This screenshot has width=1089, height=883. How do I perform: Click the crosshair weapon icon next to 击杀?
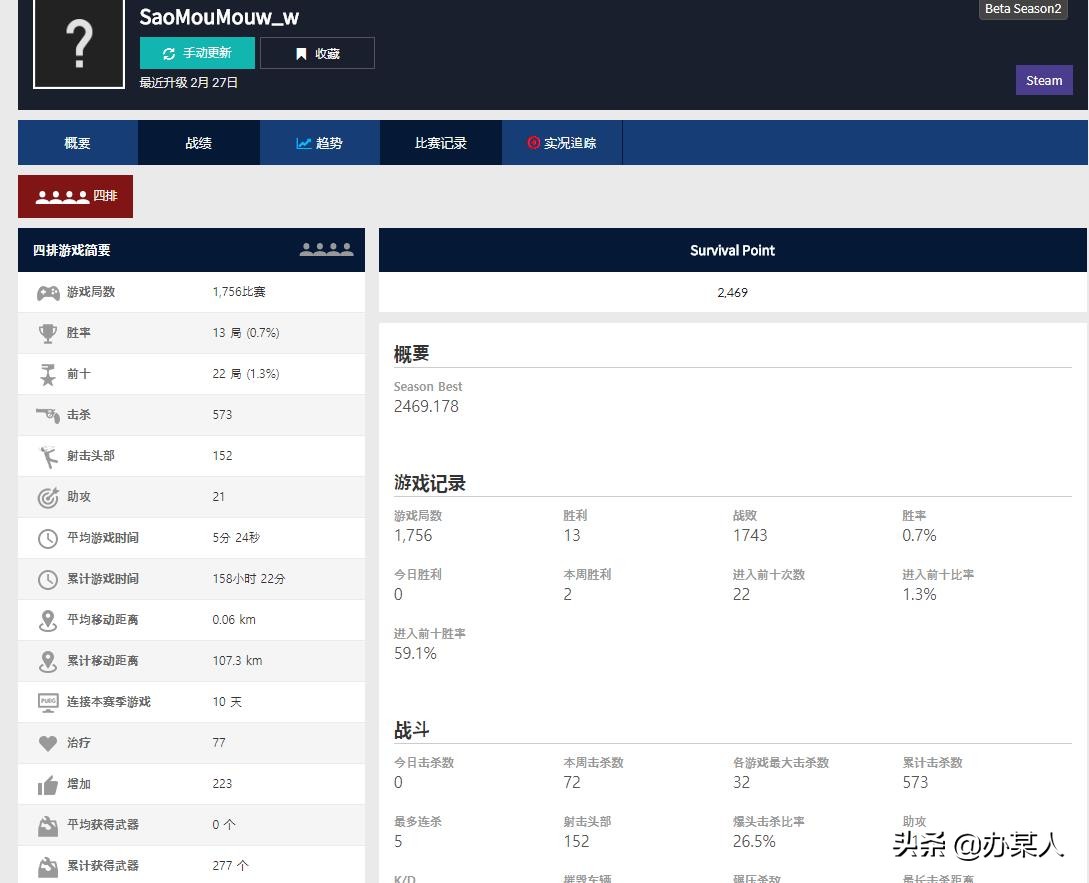pos(45,415)
